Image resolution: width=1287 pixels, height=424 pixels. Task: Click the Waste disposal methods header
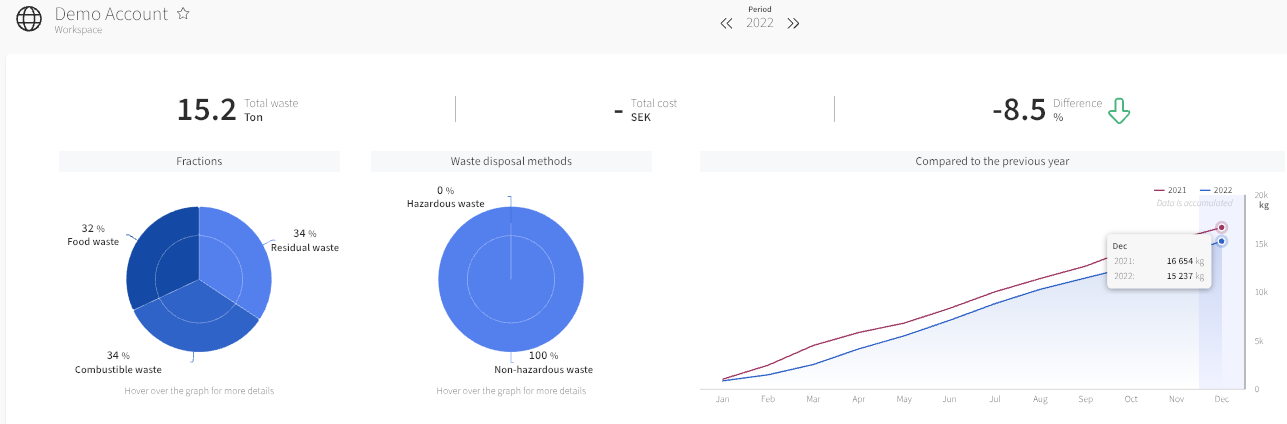(x=511, y=161)
